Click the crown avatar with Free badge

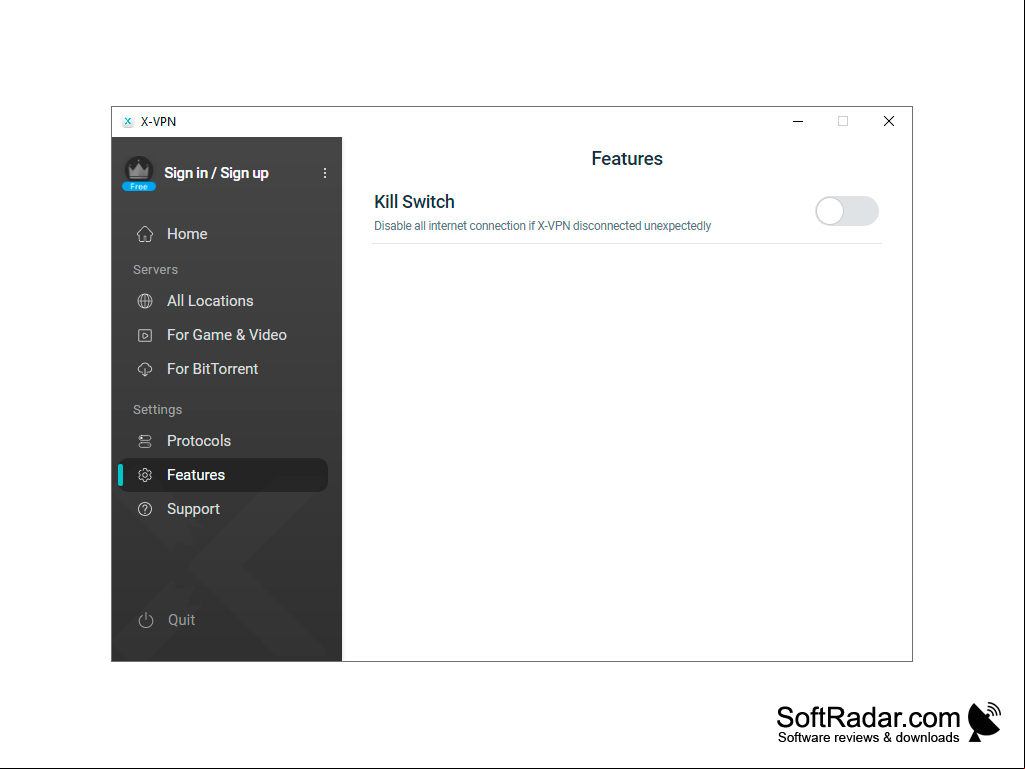(139, 173)
